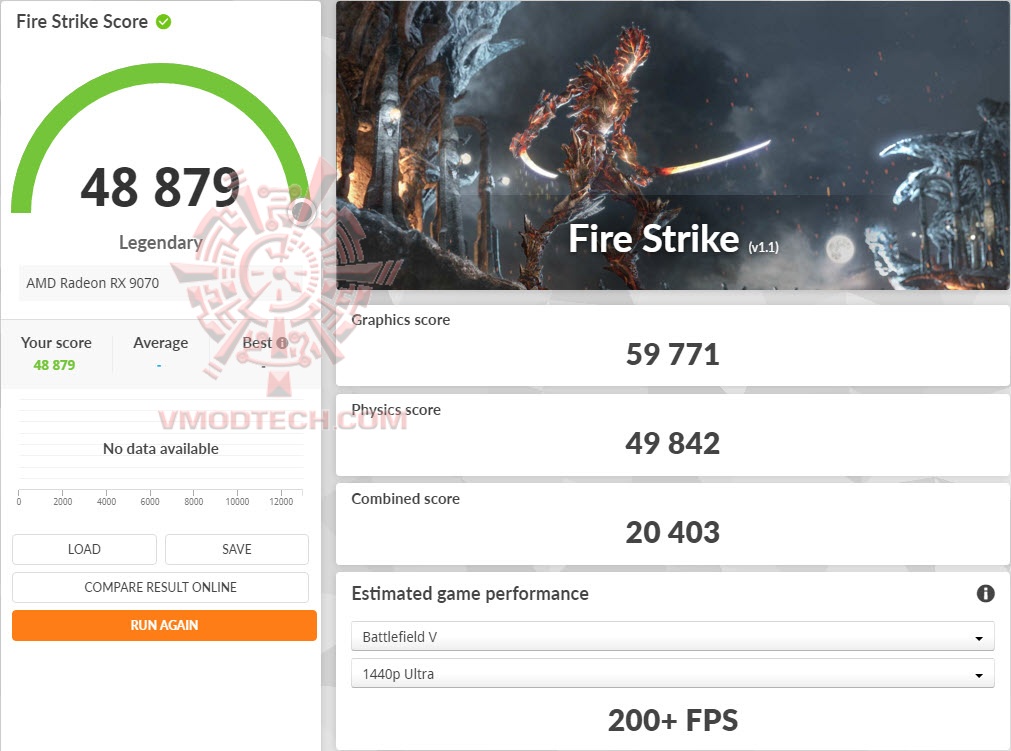
Task: Click the 200+ FPS estimate
Action: [x=672, y=721]
